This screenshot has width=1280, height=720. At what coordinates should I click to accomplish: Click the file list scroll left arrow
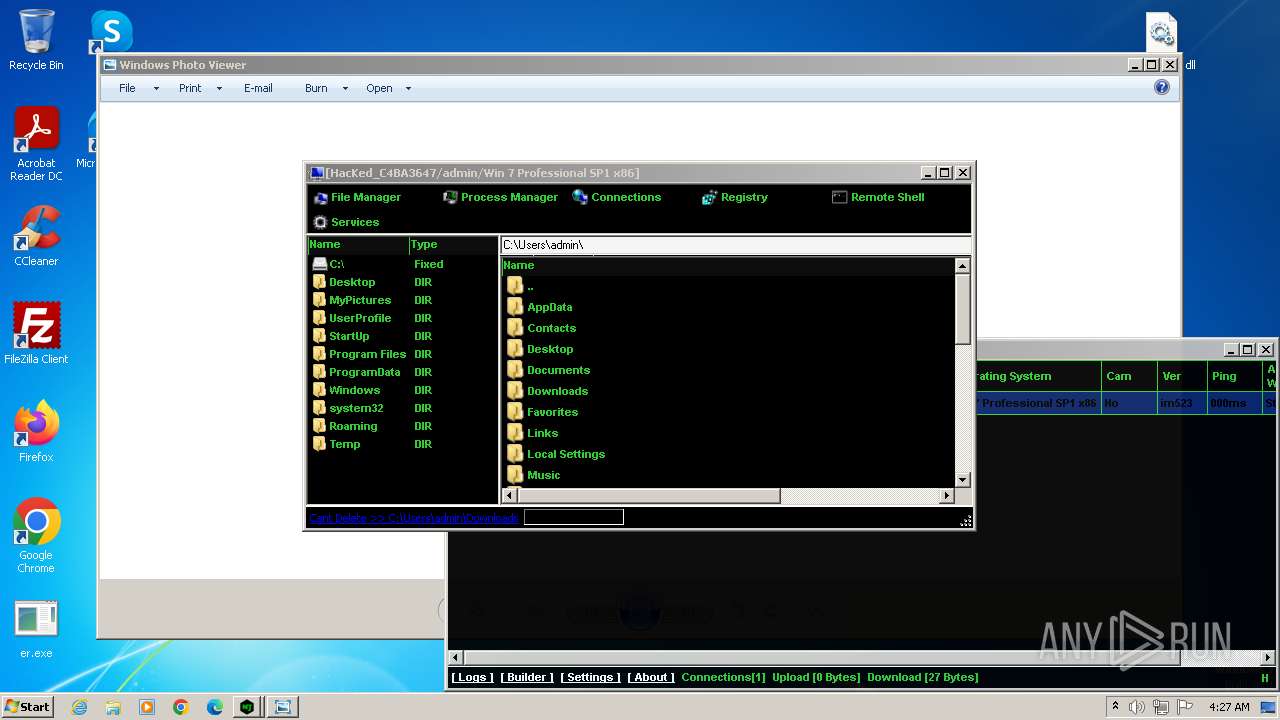(508, 495)
